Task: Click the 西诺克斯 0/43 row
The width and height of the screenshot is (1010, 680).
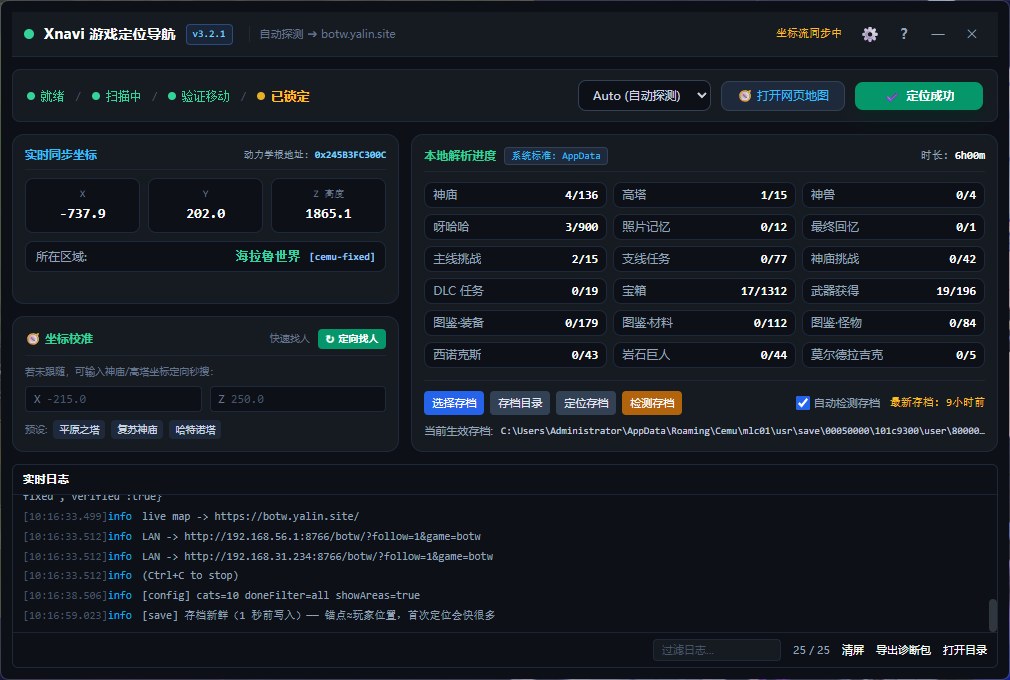Action: point(515,355)
